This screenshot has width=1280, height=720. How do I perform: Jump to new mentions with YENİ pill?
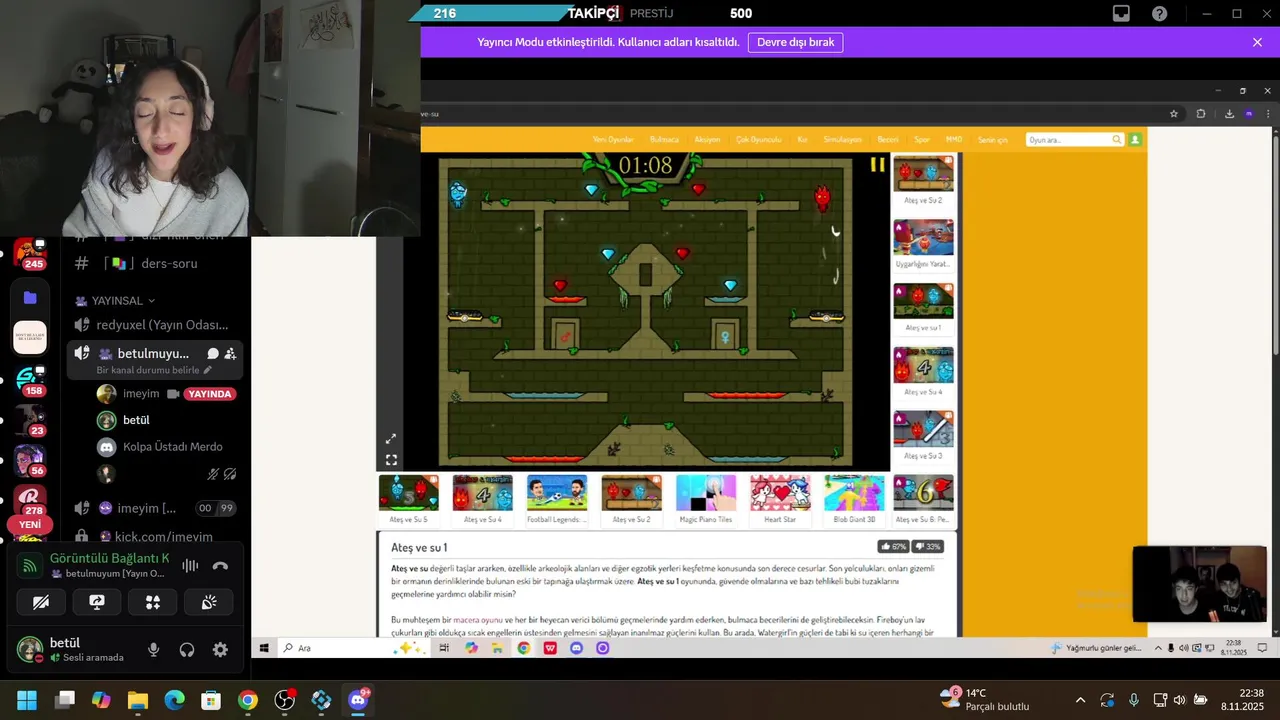[30, 524]
